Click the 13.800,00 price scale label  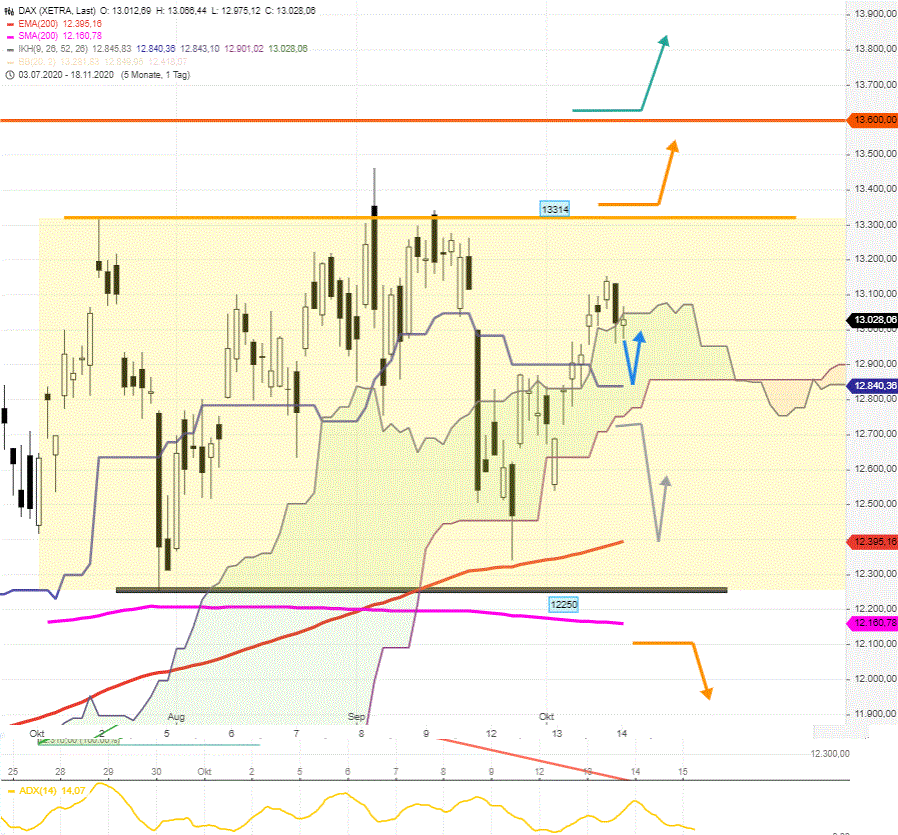pyautogui.click(x=875, y=49)
